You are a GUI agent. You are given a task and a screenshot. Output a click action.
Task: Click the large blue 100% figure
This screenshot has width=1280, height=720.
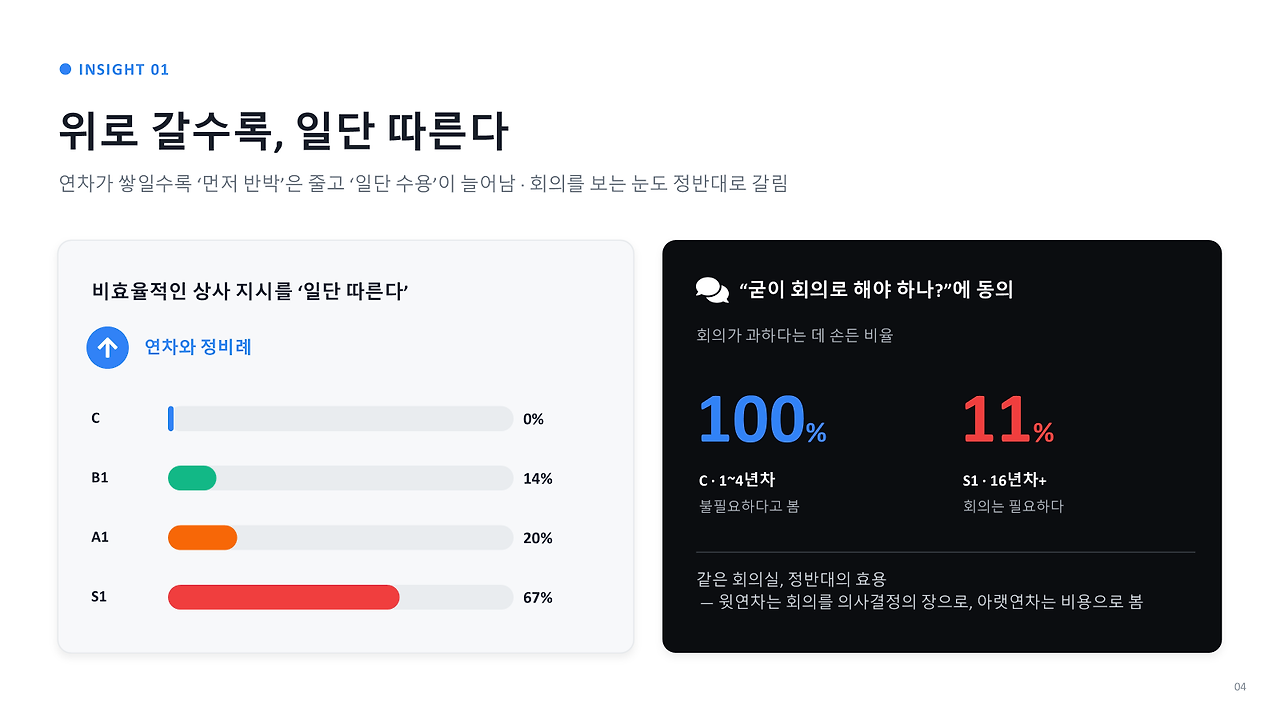point(762,421)
